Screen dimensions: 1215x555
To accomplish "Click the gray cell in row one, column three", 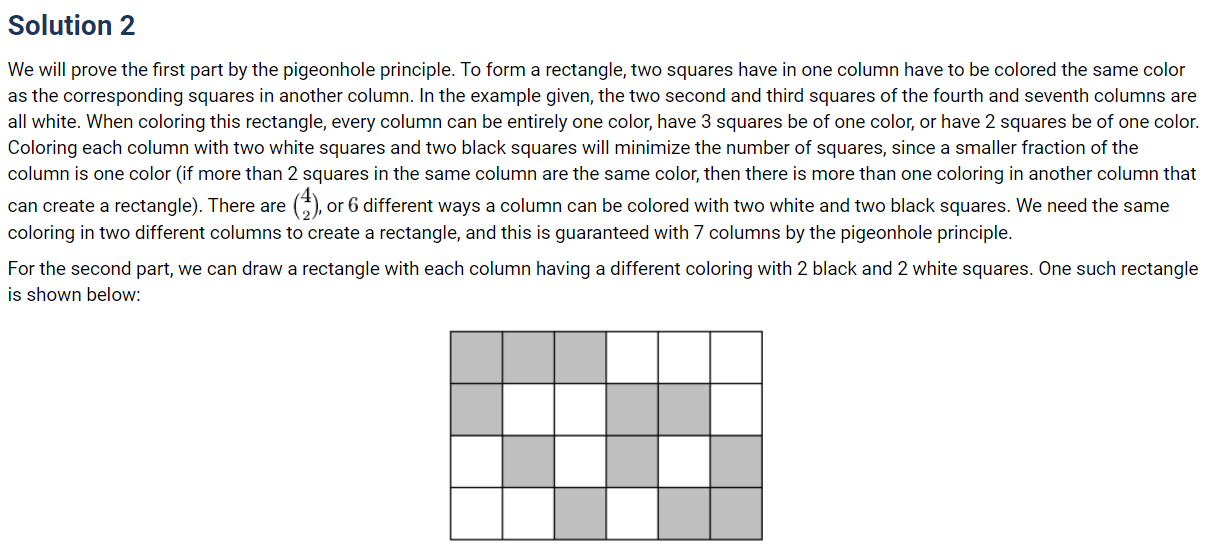I will [x=580, y=357].
